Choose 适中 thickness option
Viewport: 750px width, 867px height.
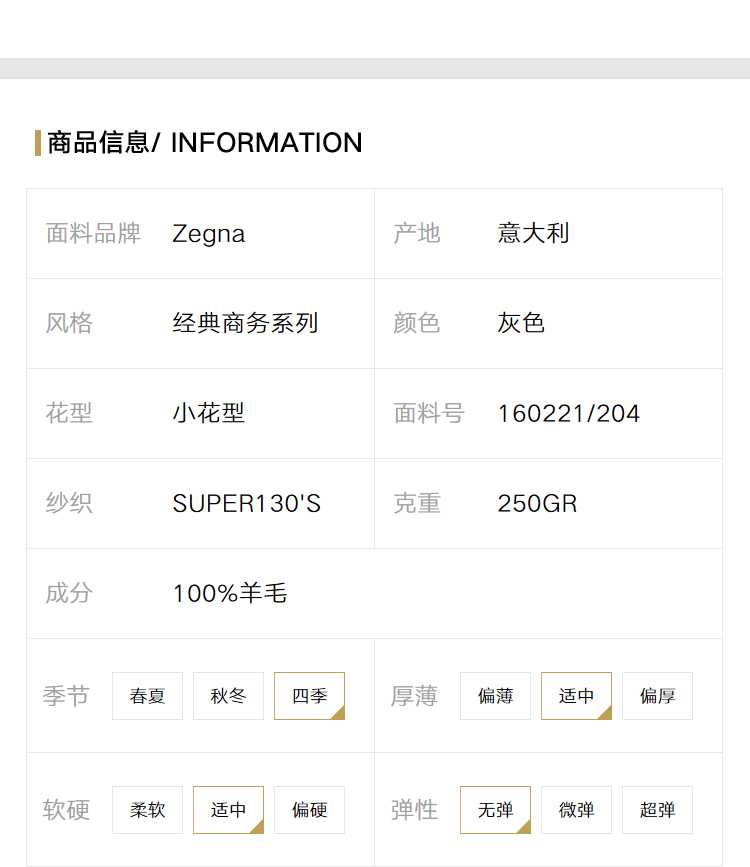coord(576,696)
